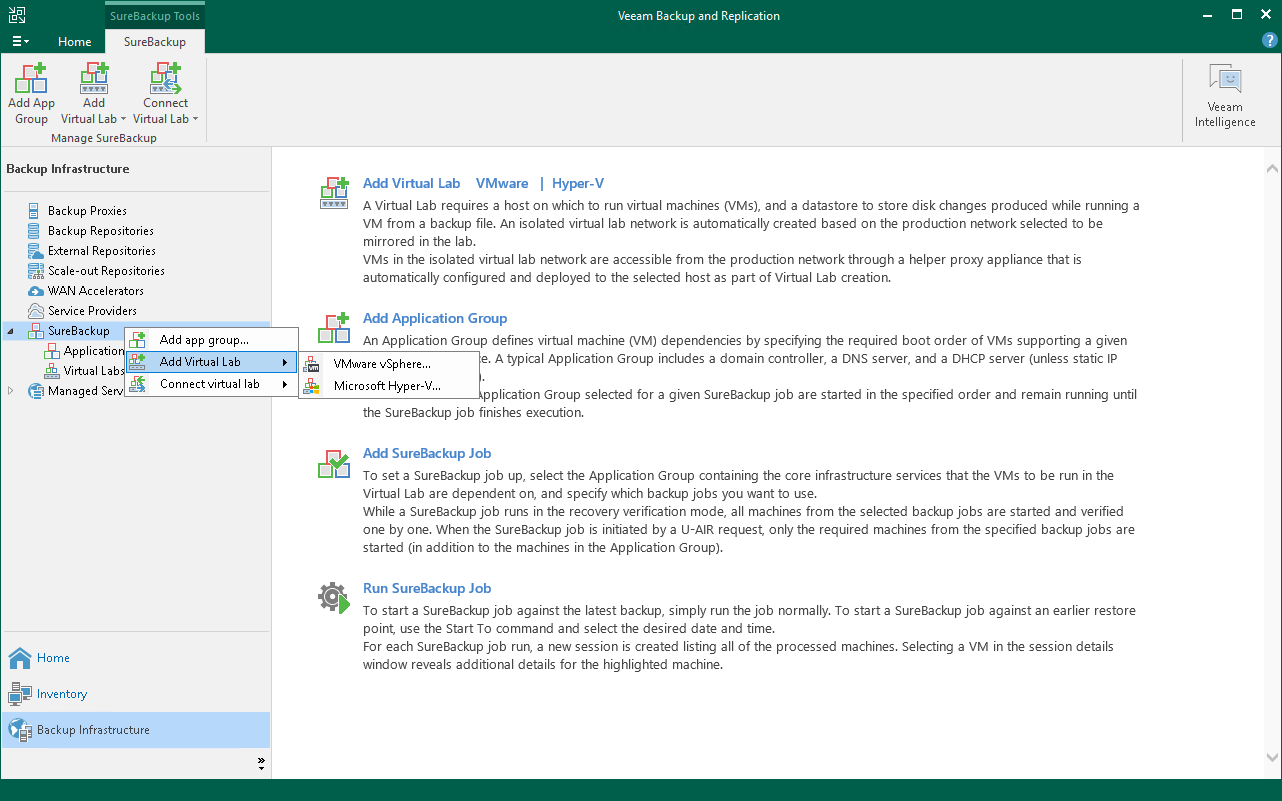The image size is (1282, 801).
Task: Select Backup Proxies in the tree
Action: click(87, 211)
